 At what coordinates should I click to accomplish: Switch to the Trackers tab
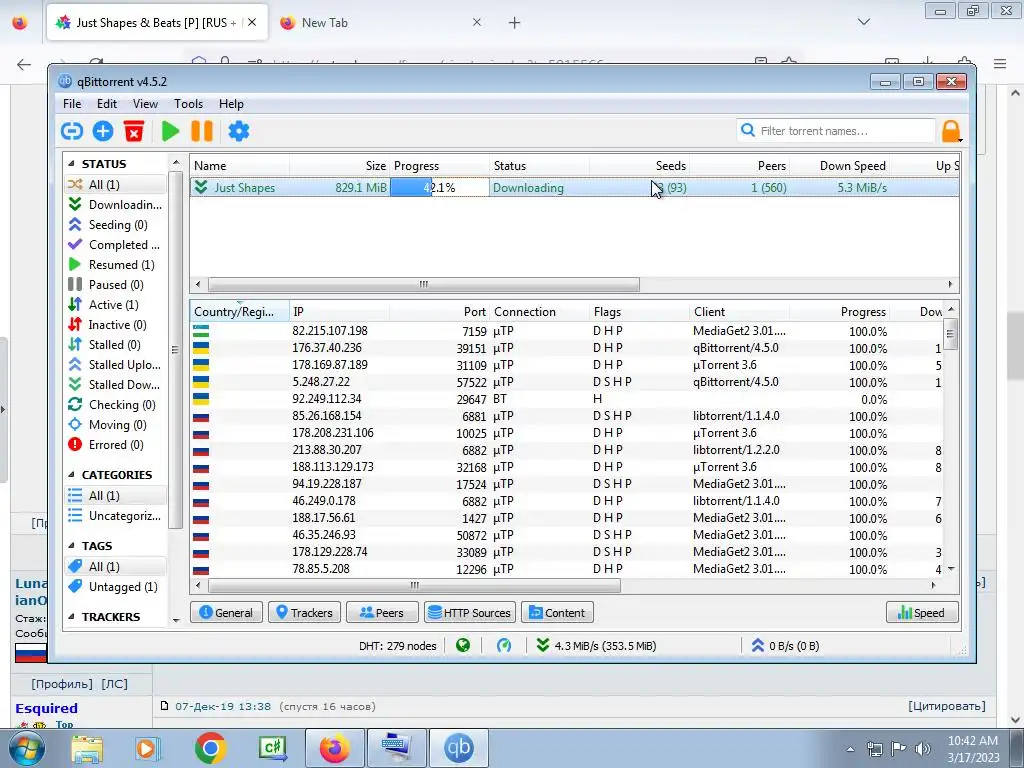tap(304, 613)
